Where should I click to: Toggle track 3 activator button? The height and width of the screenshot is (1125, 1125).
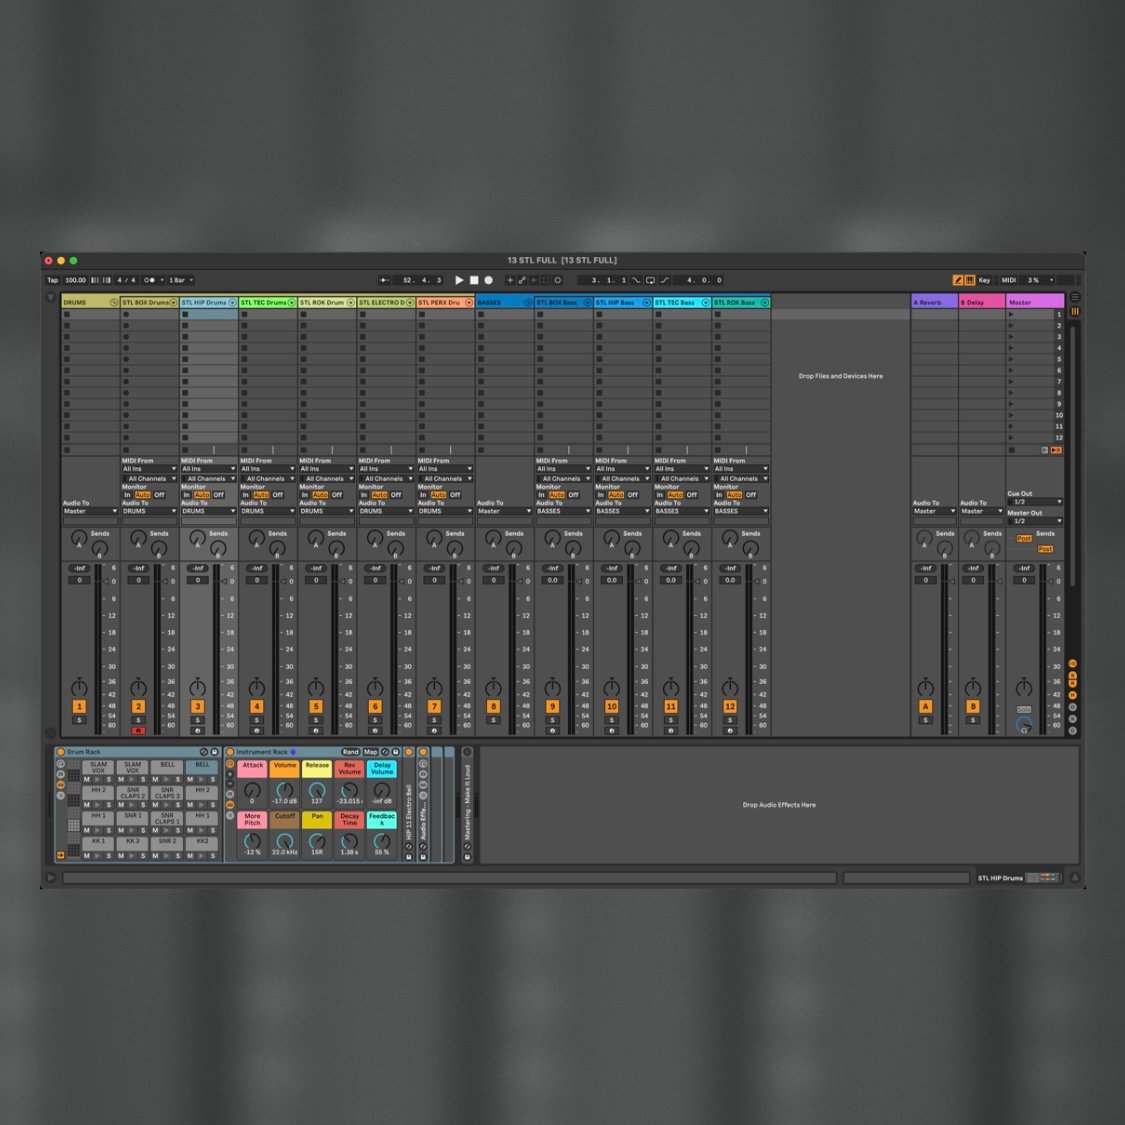197,707
